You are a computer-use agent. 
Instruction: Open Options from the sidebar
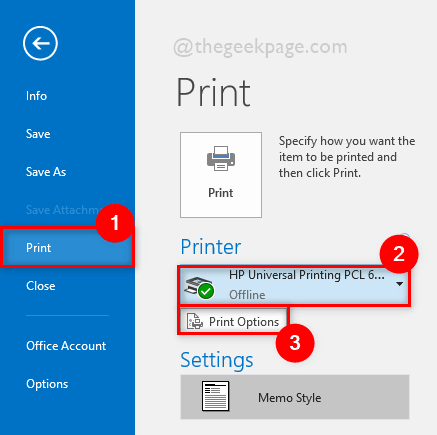click(47, 384)
